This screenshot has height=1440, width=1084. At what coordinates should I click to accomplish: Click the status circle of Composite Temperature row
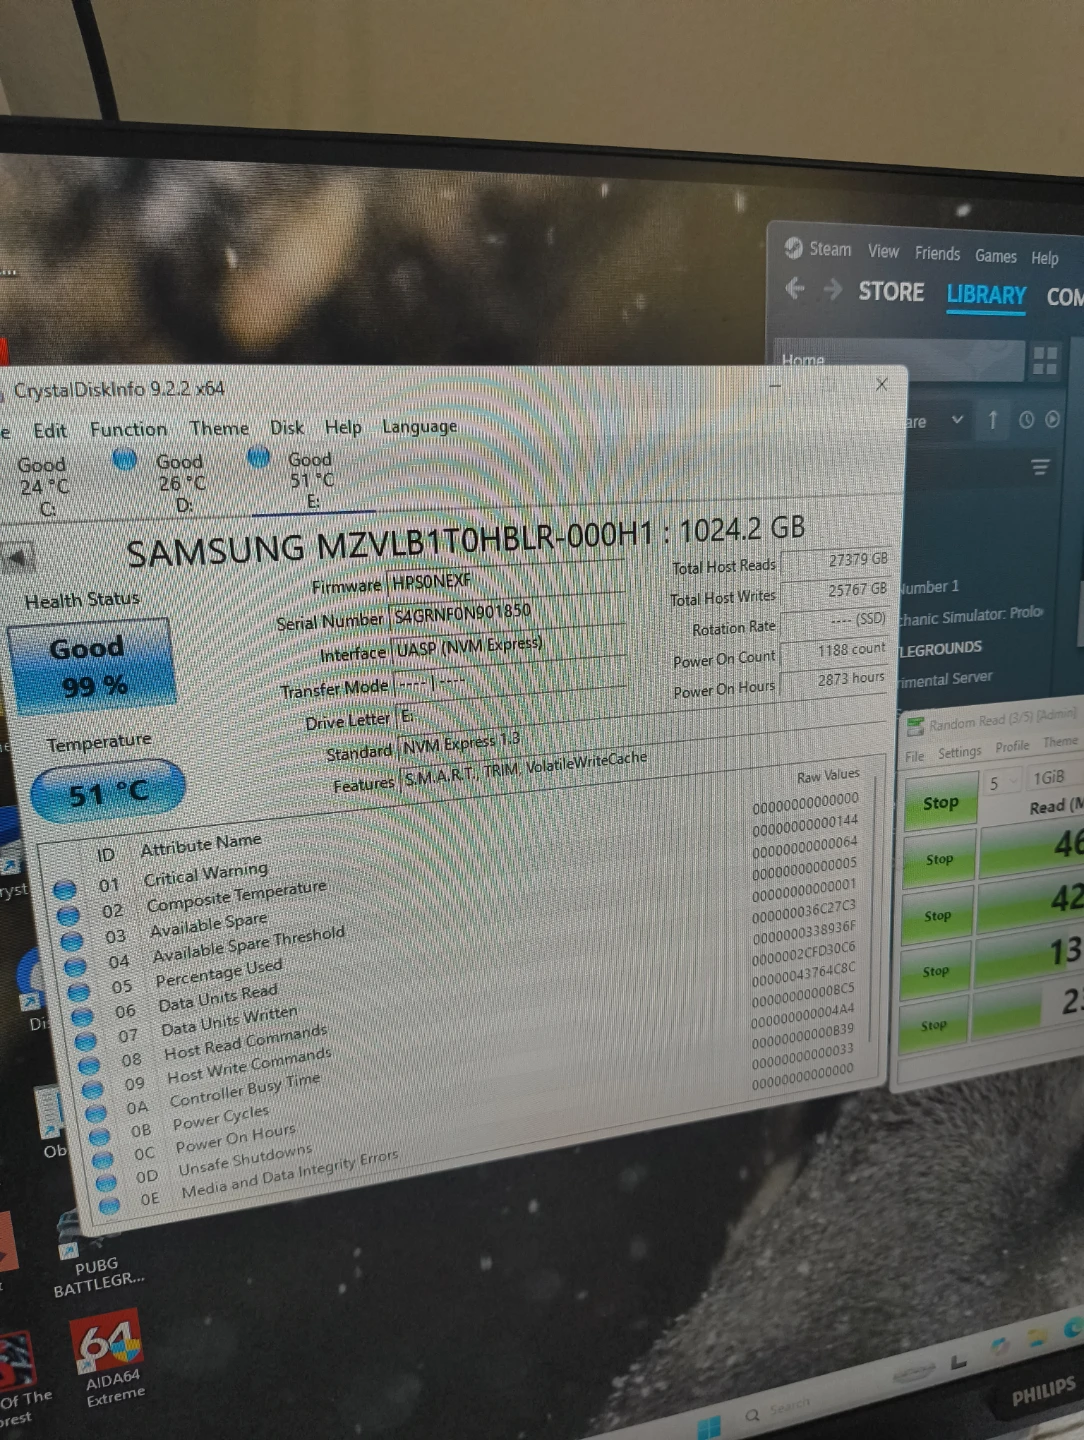(69, 915)
